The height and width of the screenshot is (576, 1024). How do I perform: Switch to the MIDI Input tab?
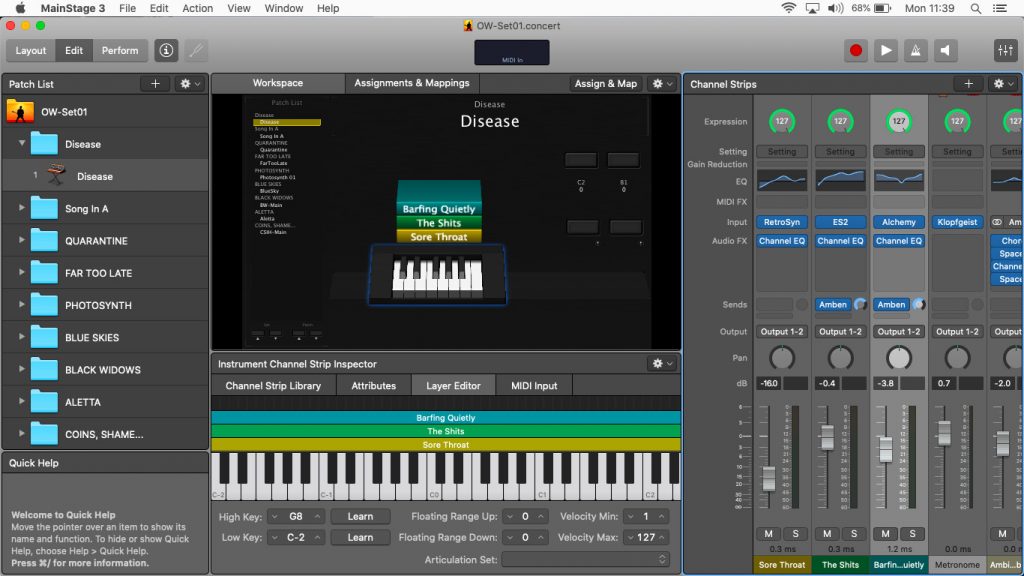coord(534,385)
